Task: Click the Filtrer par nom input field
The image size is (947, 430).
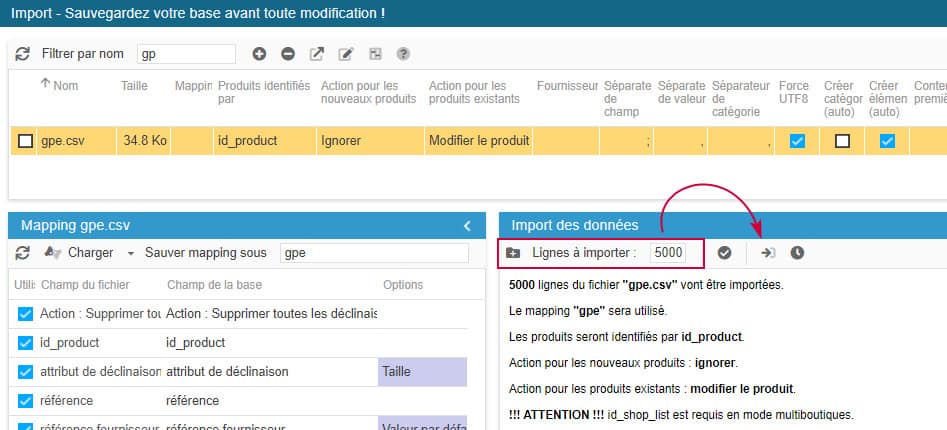Action: tap(185, 54)
